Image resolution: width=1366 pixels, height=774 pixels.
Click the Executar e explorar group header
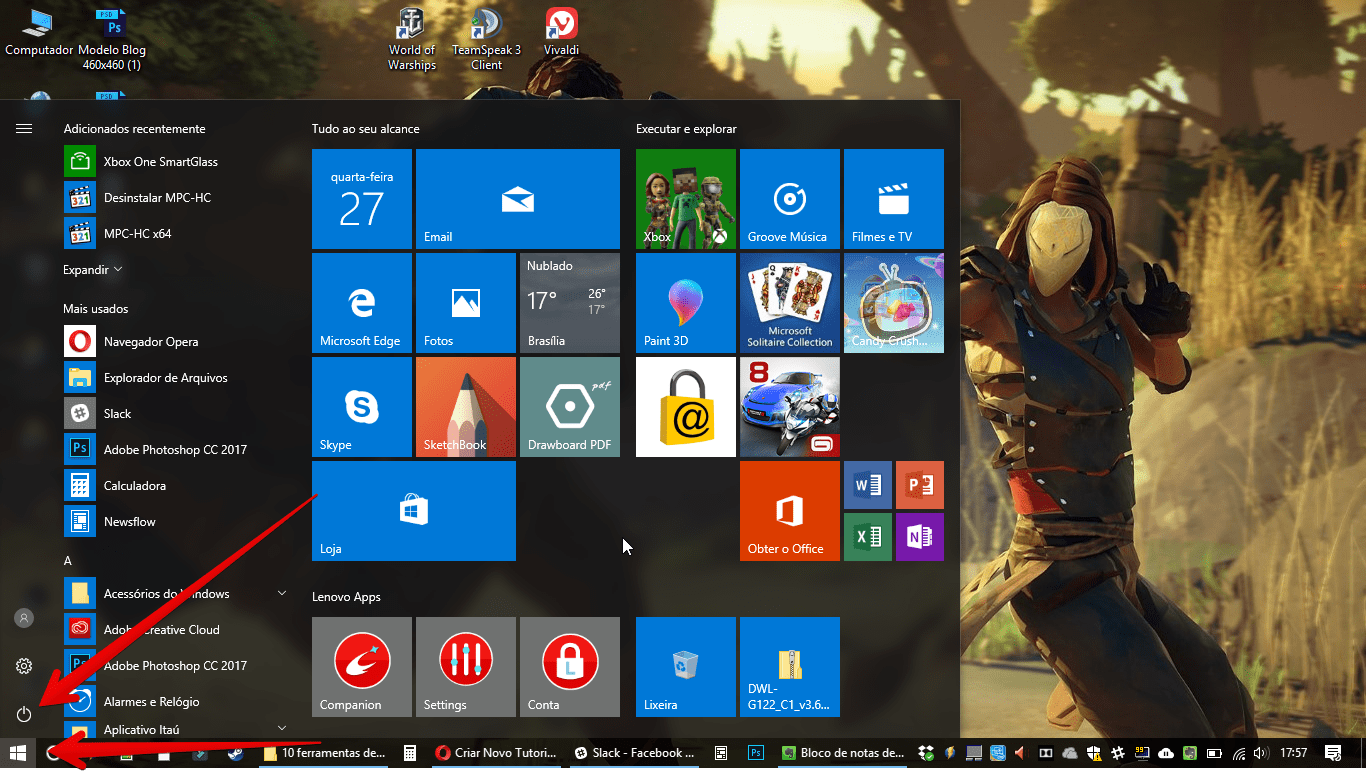(x=686, y=129)
